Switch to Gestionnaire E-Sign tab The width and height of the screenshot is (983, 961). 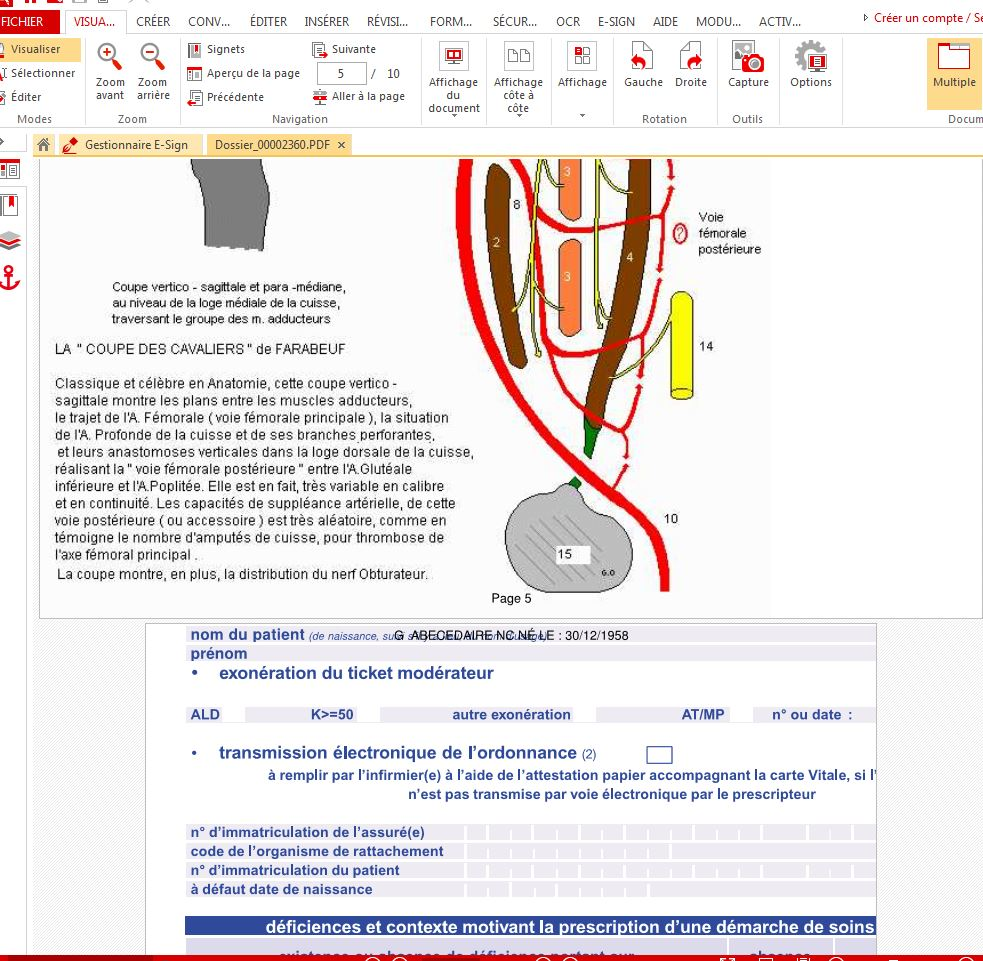pyautogui.click(x=132, y=145)
